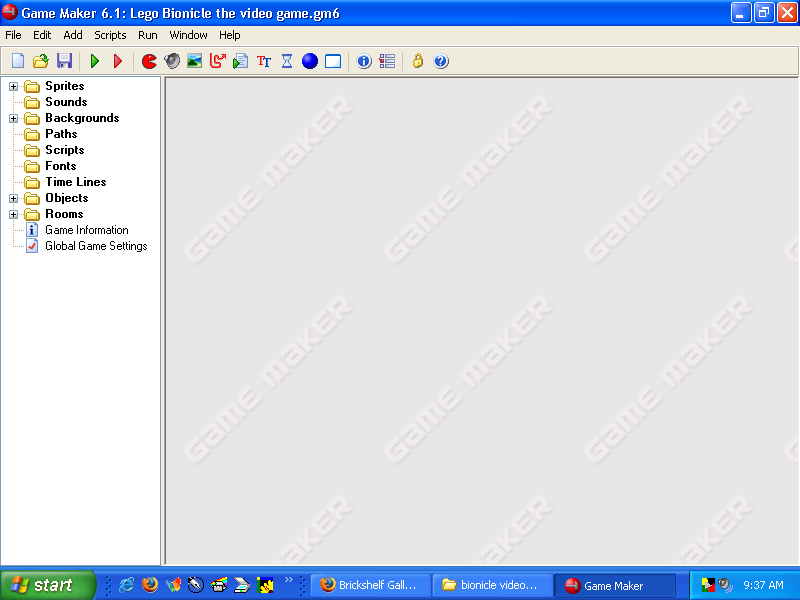The height and width of the screenshot is (600, 800).
Task: Open the Run menu in the menu bar
Action: pyautogui.click(x=147, y=35)
